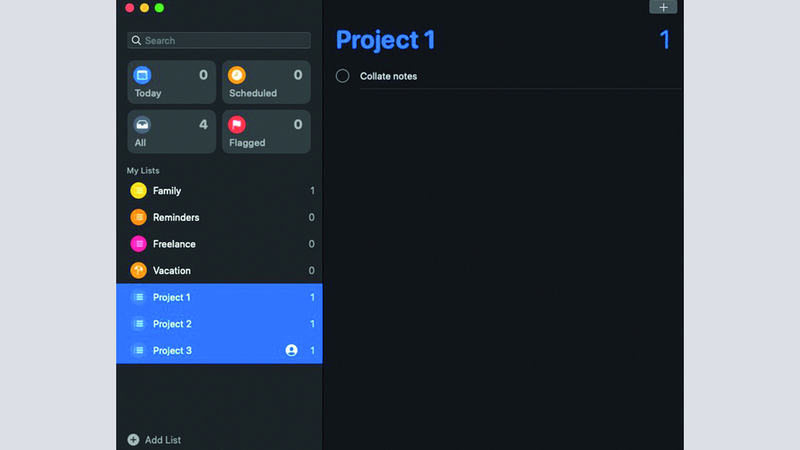Open the Flagged smart list tile
This screenshot has height=450, width=800.
[265, 133]
